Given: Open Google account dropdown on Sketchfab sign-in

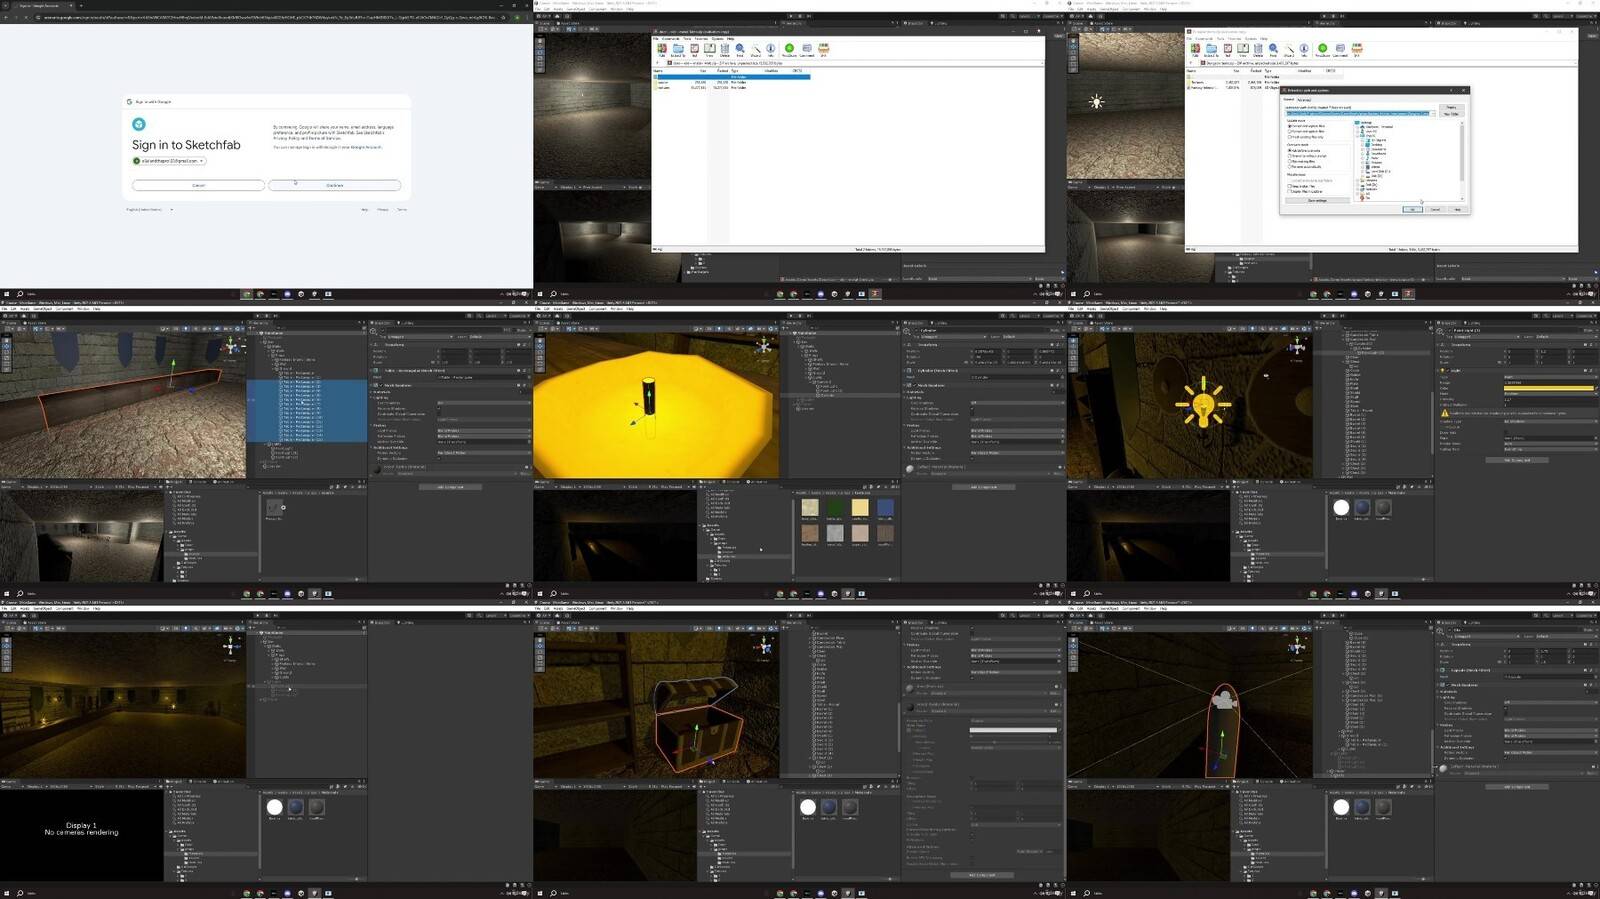Looking at the screenshot, I should (170, 161).
